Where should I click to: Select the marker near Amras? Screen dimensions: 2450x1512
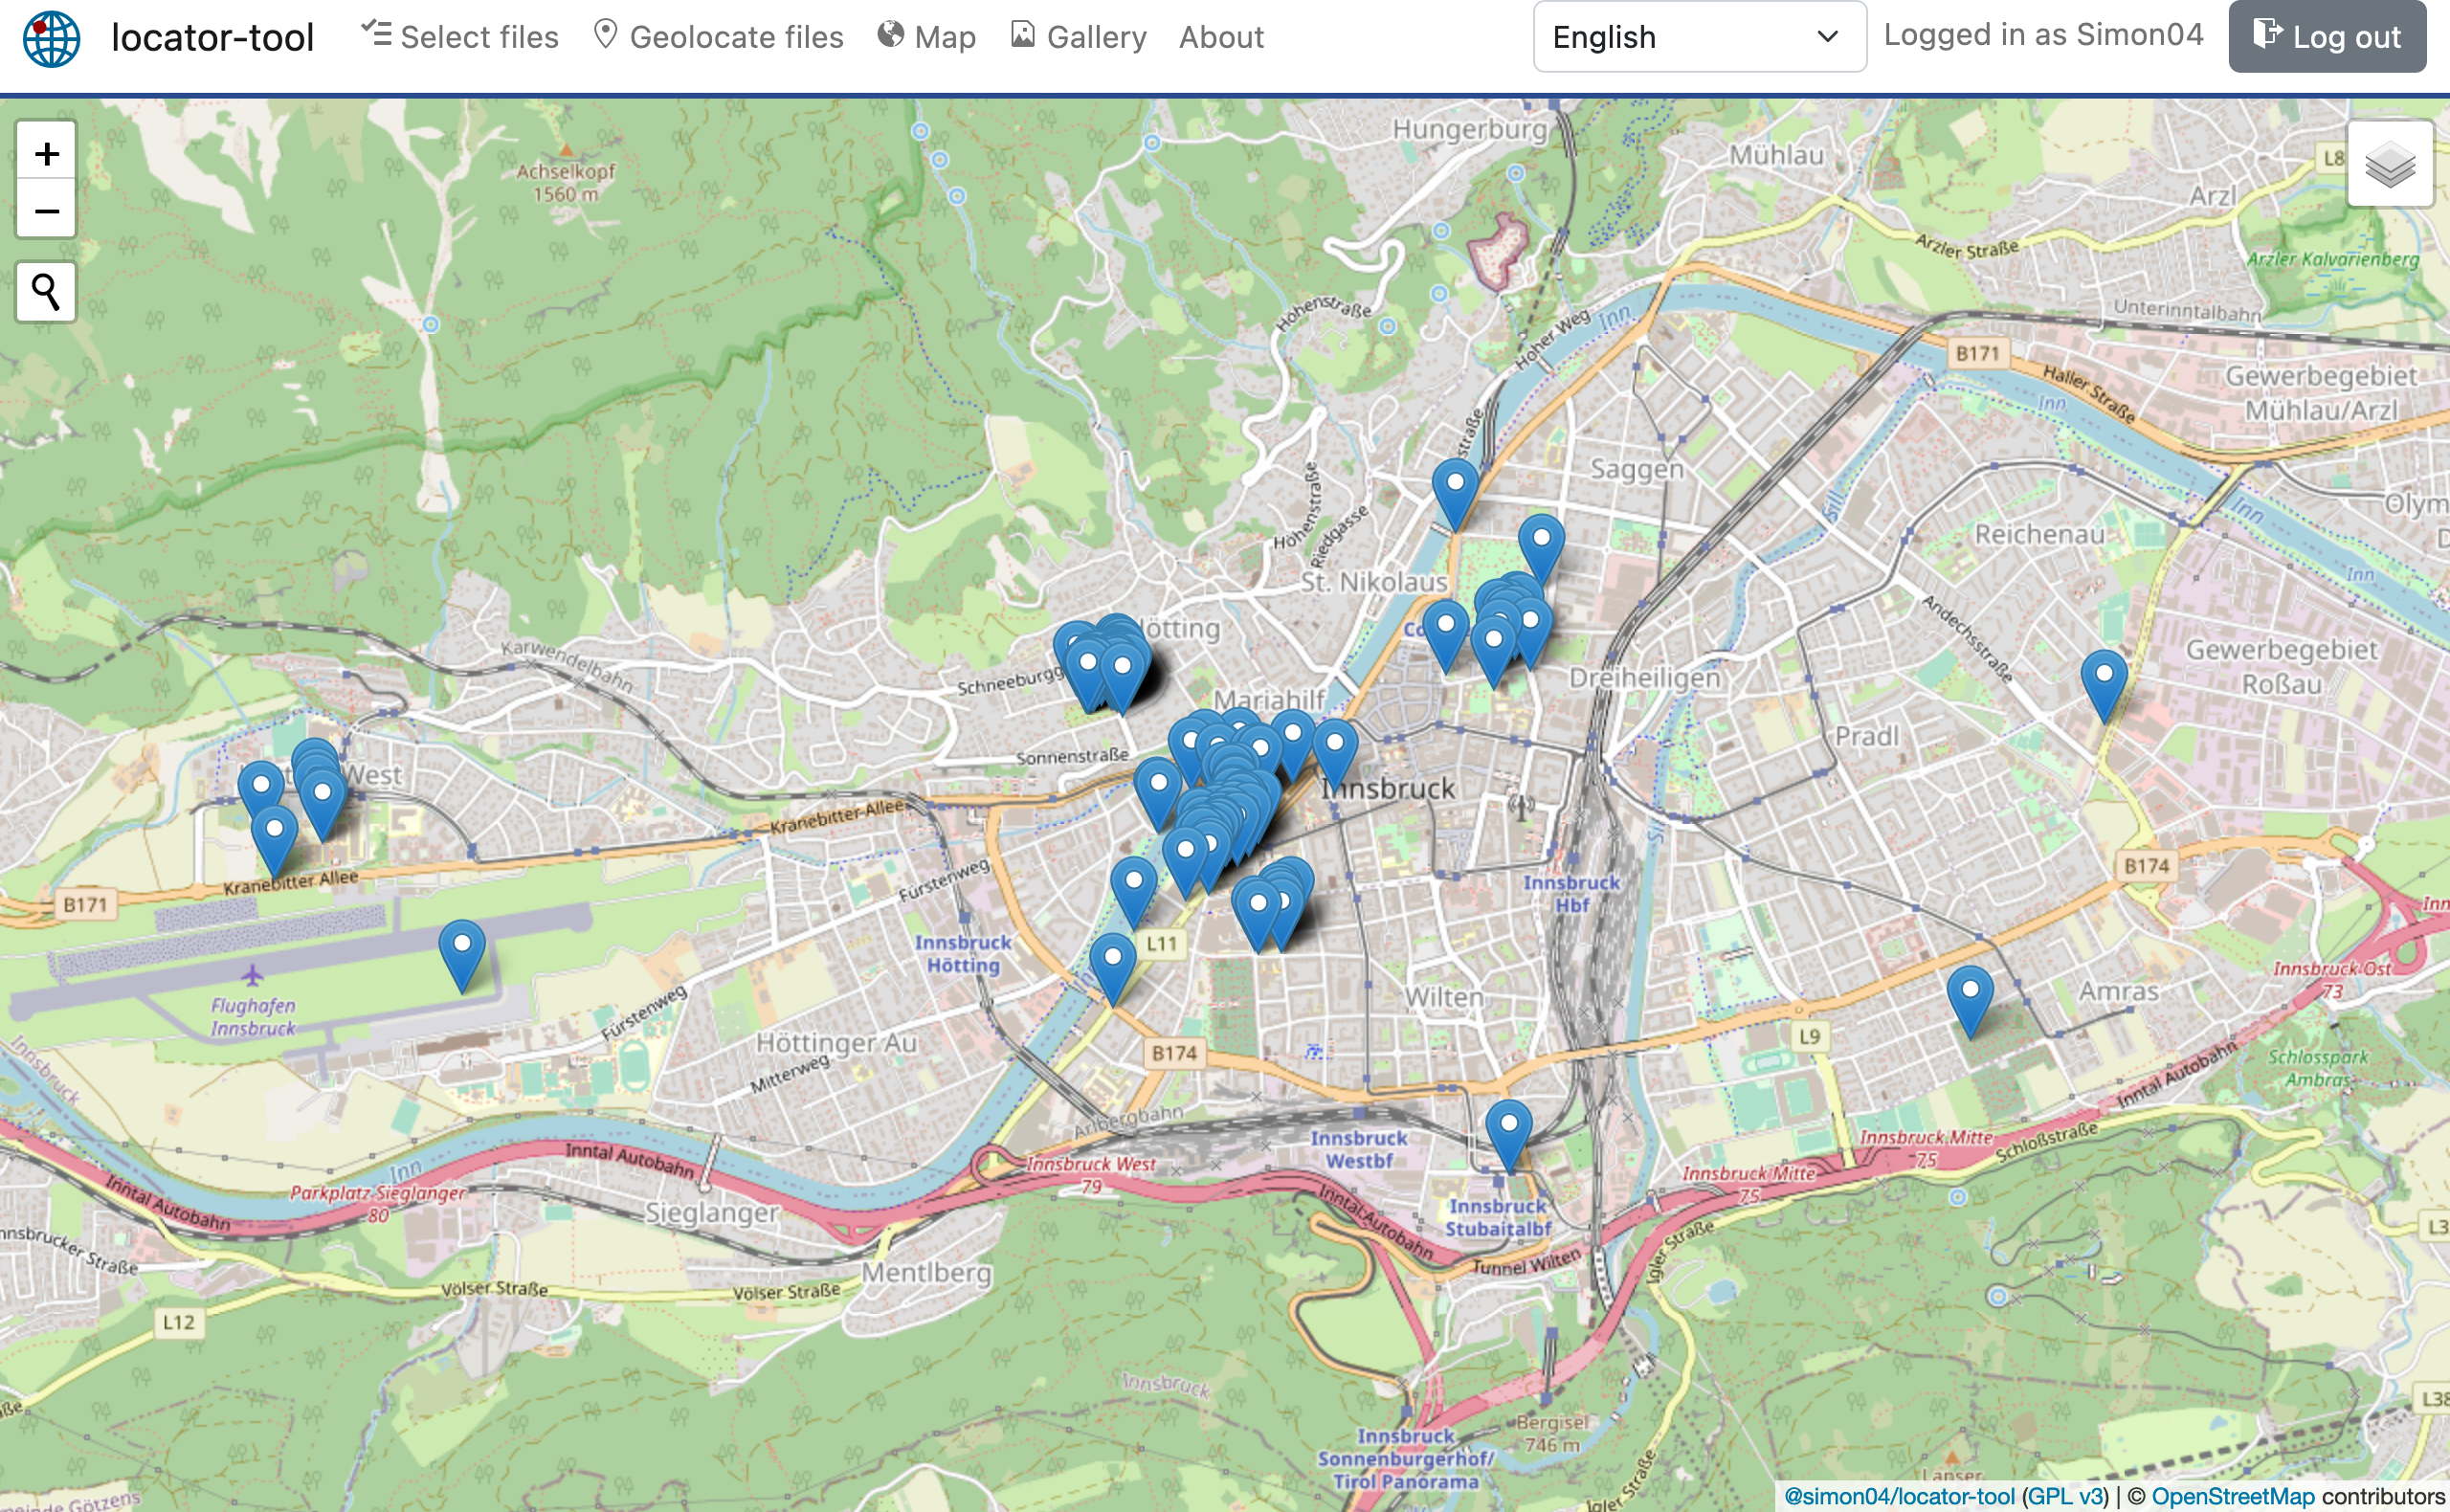[x=1970, y=1001]
